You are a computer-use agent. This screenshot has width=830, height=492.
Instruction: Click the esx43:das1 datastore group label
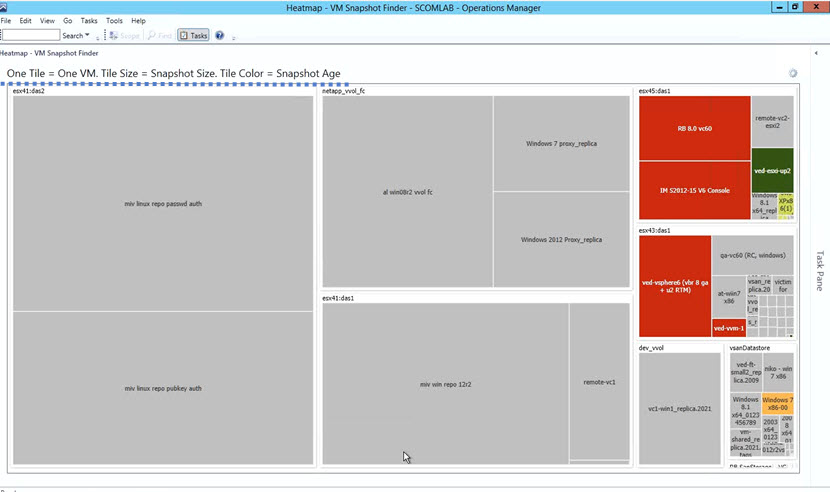point(654,230)
